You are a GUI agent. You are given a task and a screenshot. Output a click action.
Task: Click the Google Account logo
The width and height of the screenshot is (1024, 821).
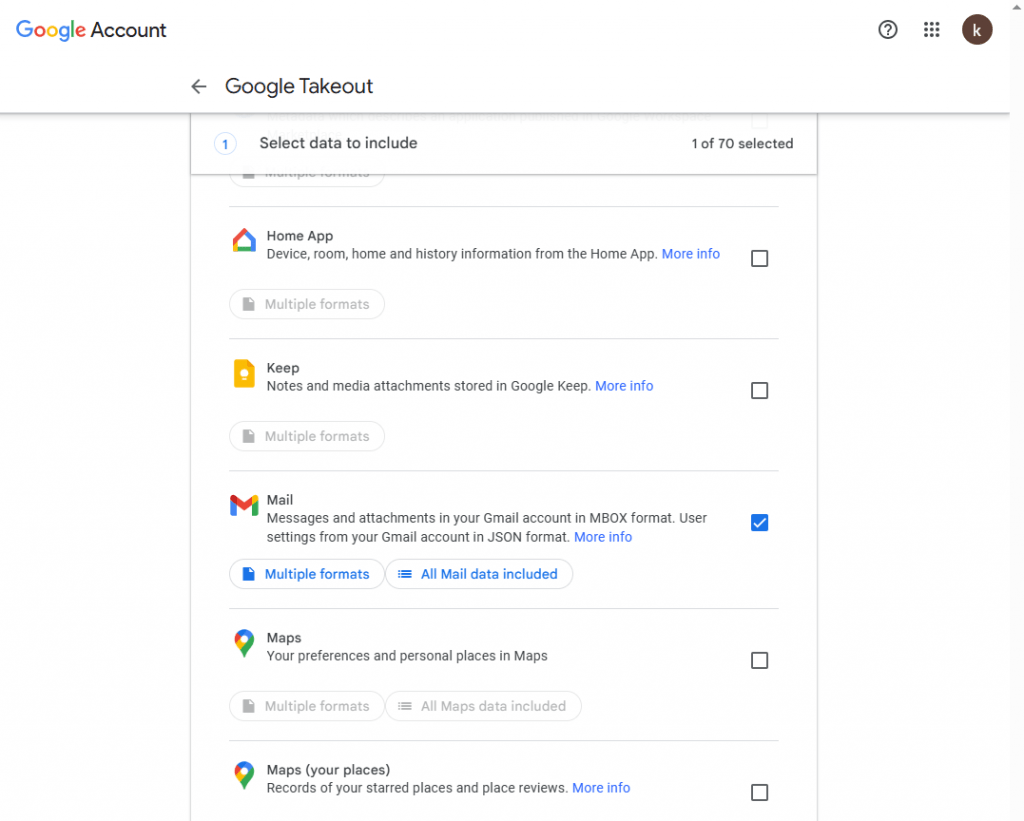tap(91, 30)
